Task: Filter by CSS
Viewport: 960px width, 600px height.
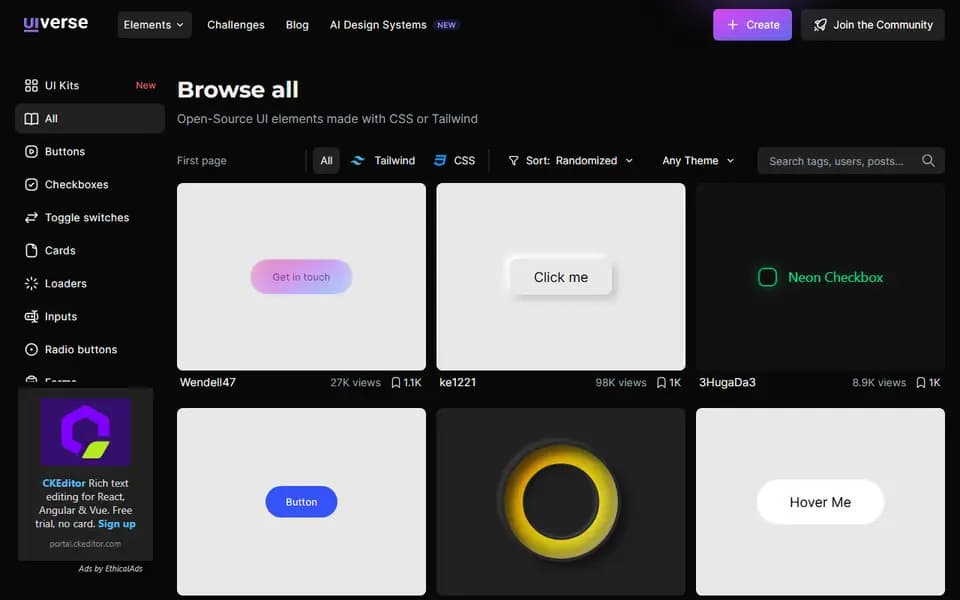Action: click(455, 161)
